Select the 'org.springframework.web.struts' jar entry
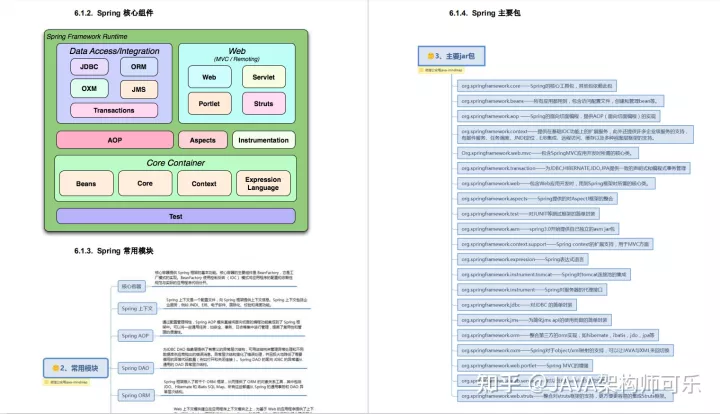Viewport: 720px width, 414px height. pos(566,396)
